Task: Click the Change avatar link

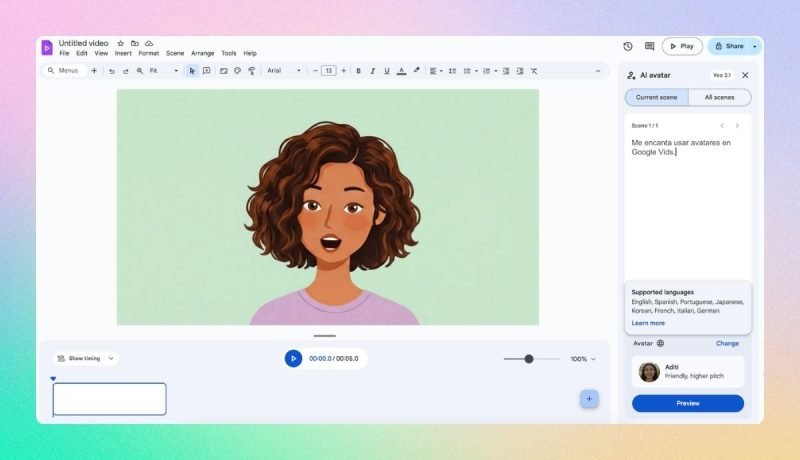Action: [727, 343]
